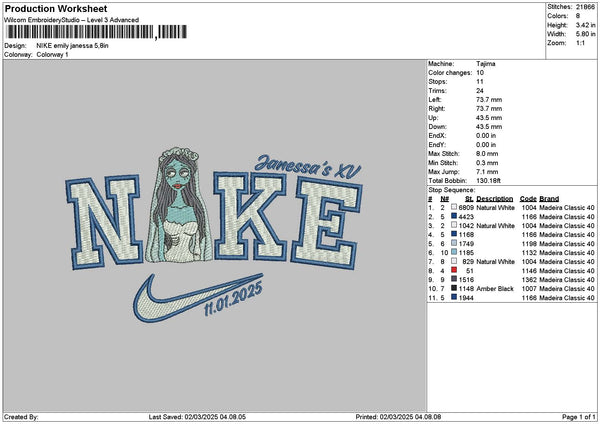
Task: Click the "Created By:" footer label
Action: 21,417
